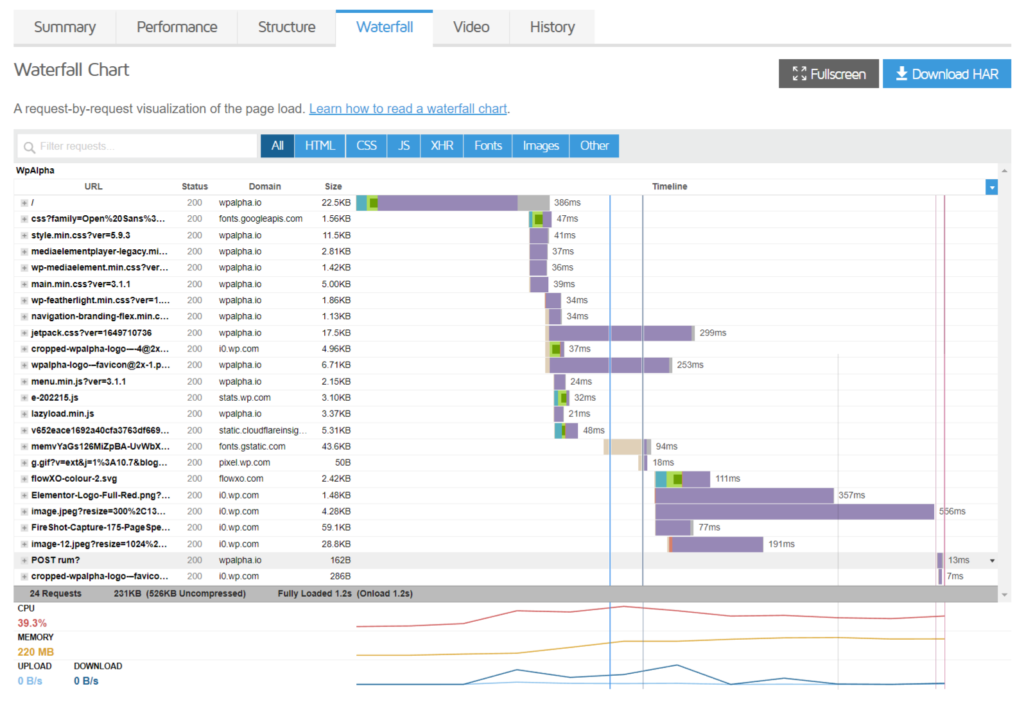The height and width of the screenshot is (722, 1024).
Task: Focus the Filter requests search box
Action: (x=137, y=146)
